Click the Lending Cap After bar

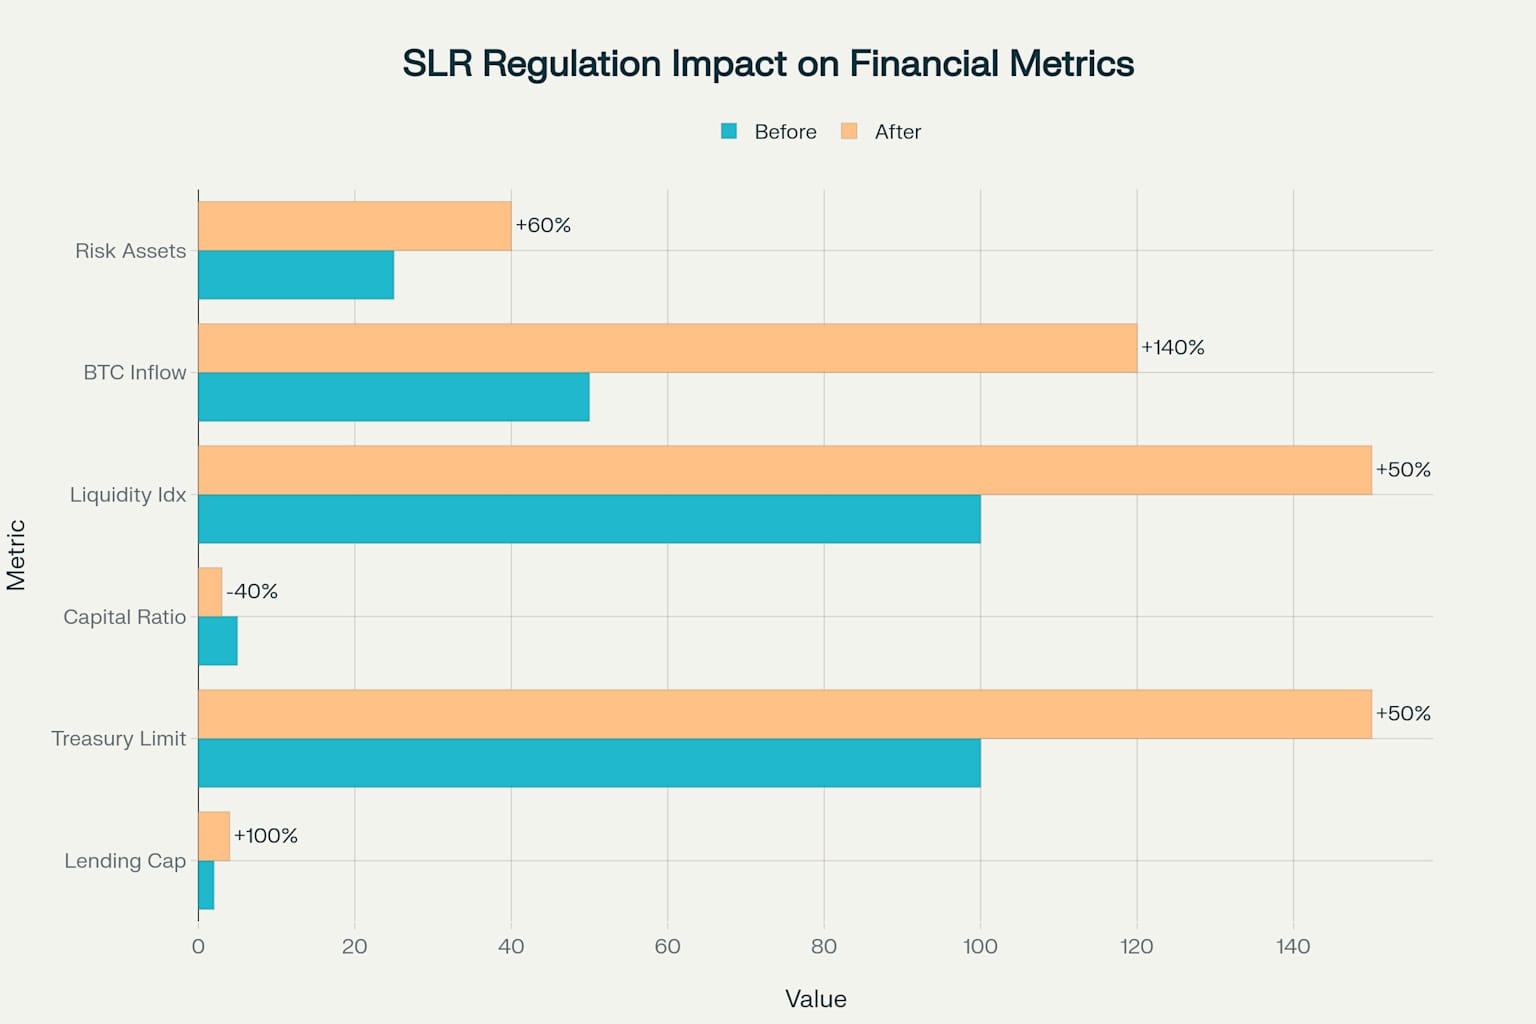(x=214, y=836)
